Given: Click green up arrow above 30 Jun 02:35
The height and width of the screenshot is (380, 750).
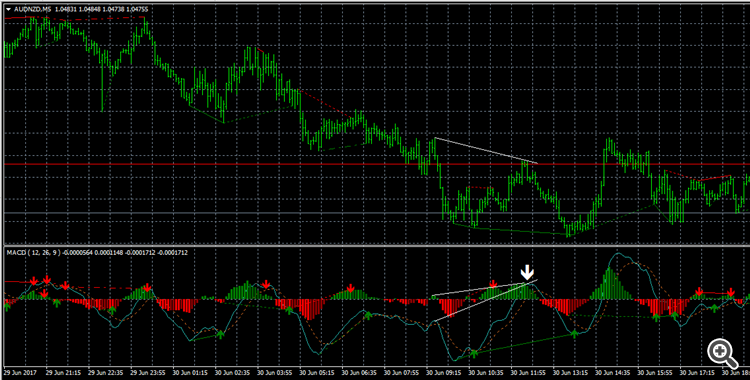Looking at the screenshot, I should click(x=221, y=334).
